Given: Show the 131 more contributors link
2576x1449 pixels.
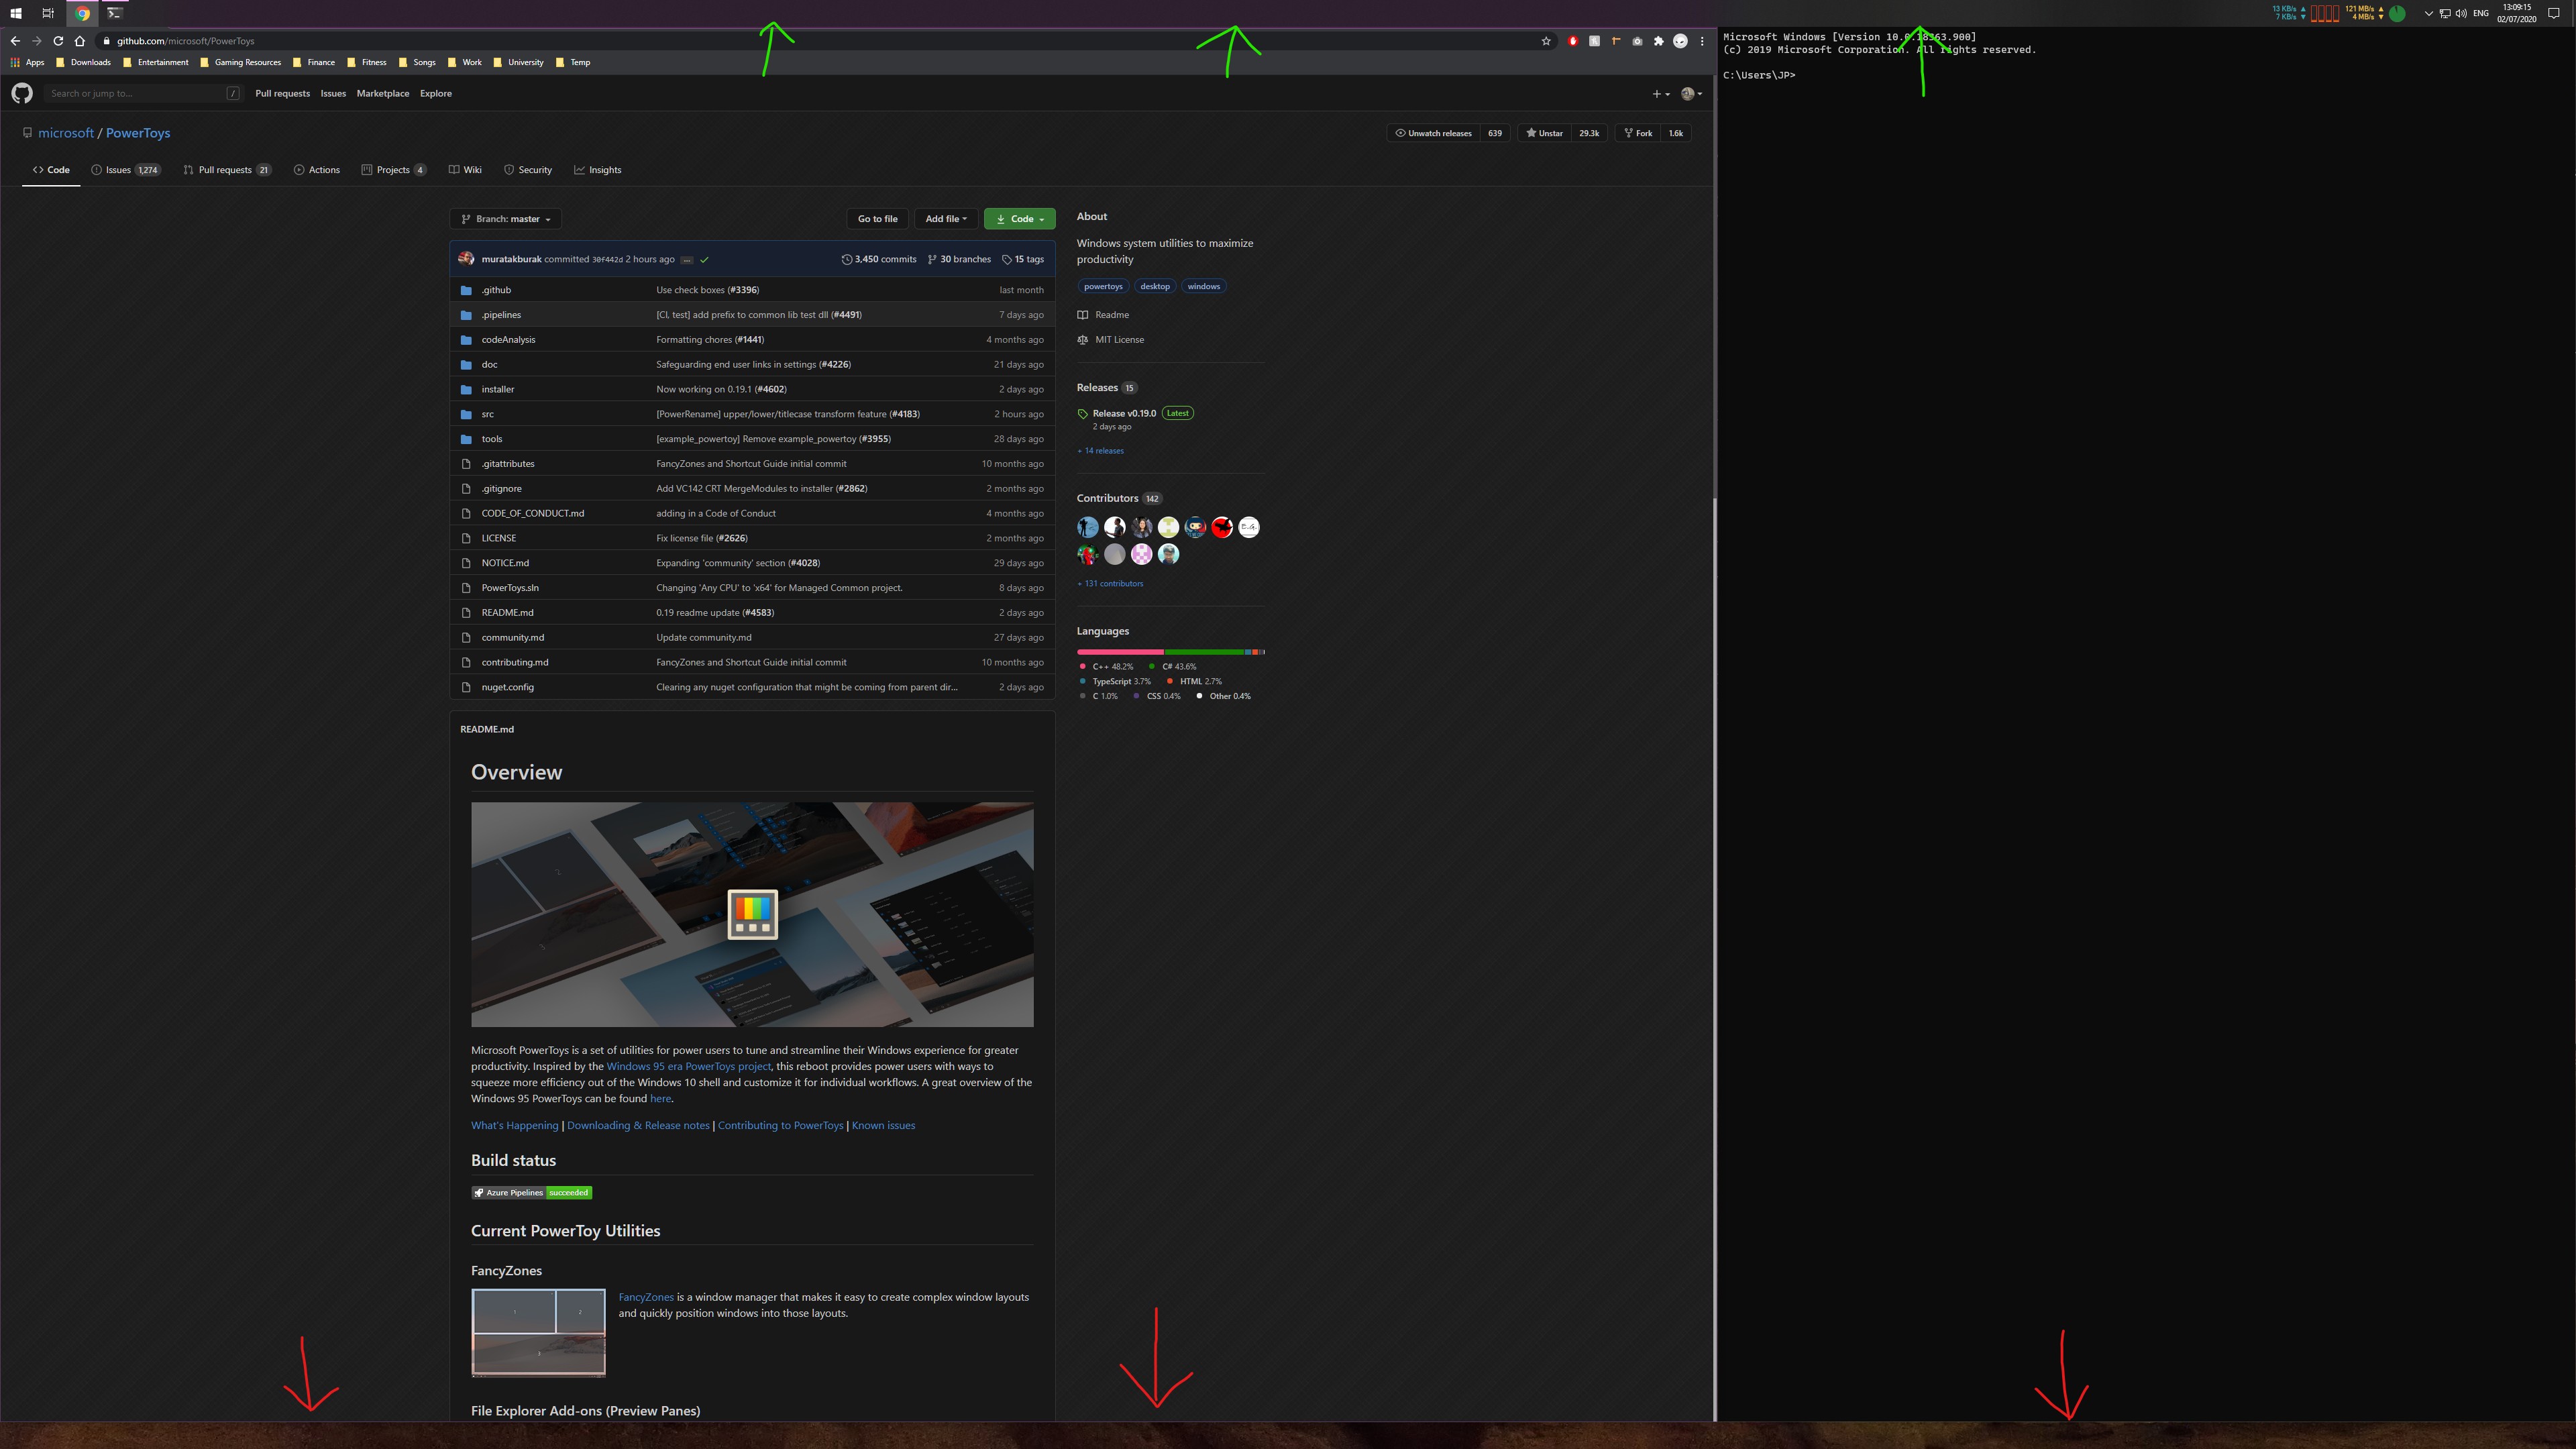Looking at the screenshot, I should click(1110, 584).
